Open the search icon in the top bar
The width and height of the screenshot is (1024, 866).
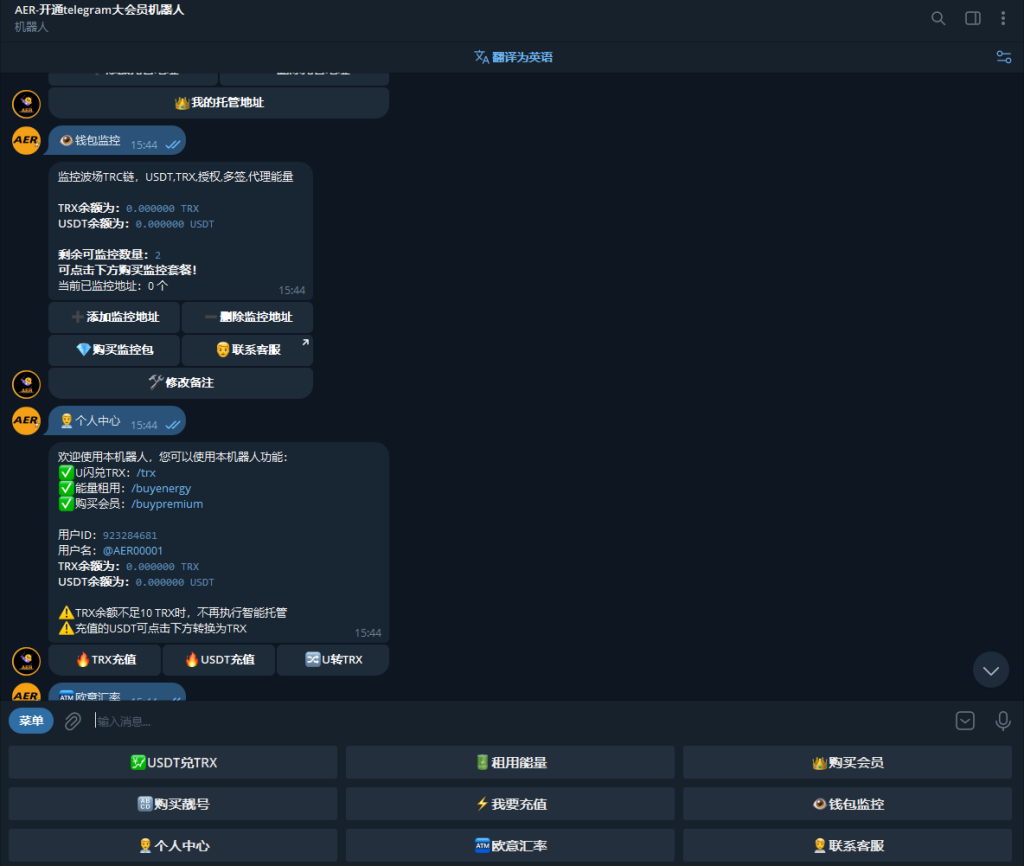(937, 18)
